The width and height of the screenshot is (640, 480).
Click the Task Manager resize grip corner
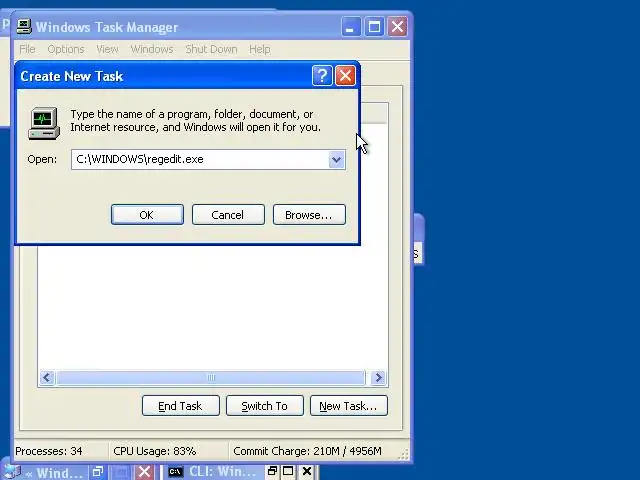pyautogui.click(x=404, y=455)
